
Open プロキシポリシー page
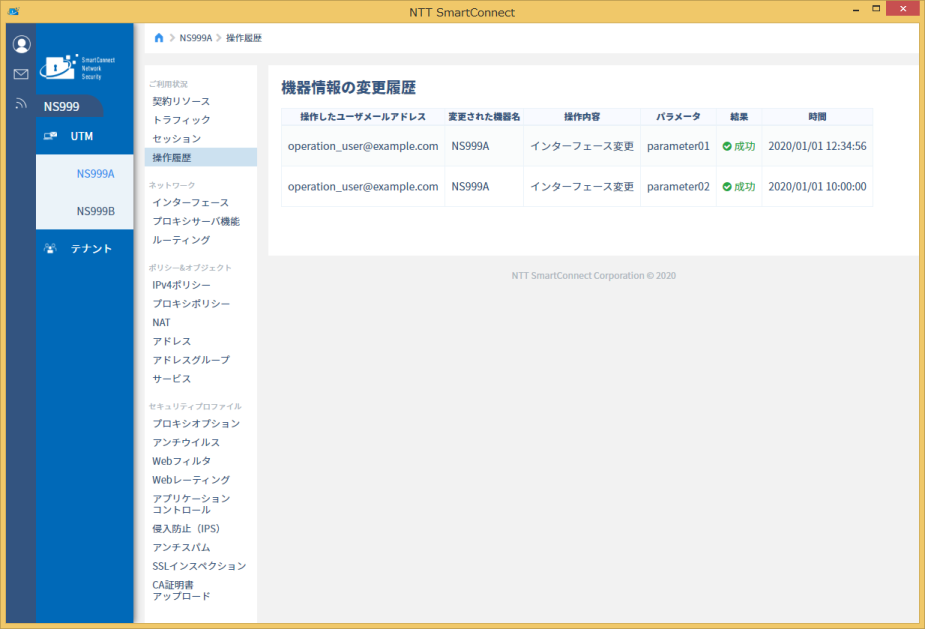pyautogui.click(x=191, y=304)
